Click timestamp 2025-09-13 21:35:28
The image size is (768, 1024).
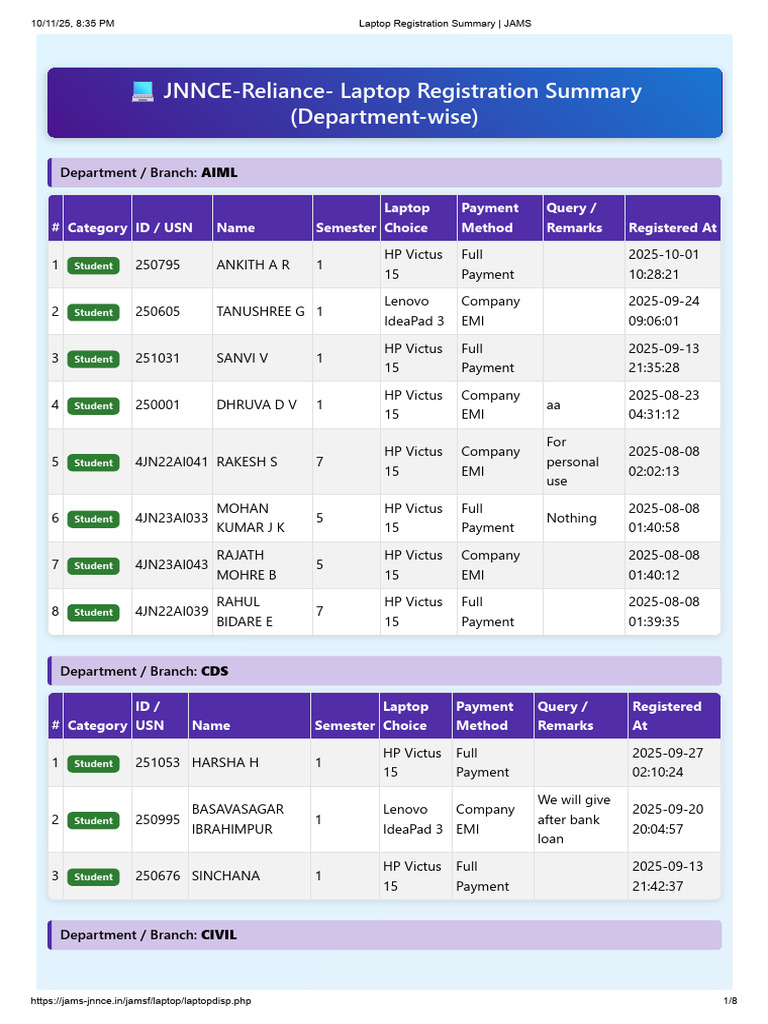[x=664, y=358]
